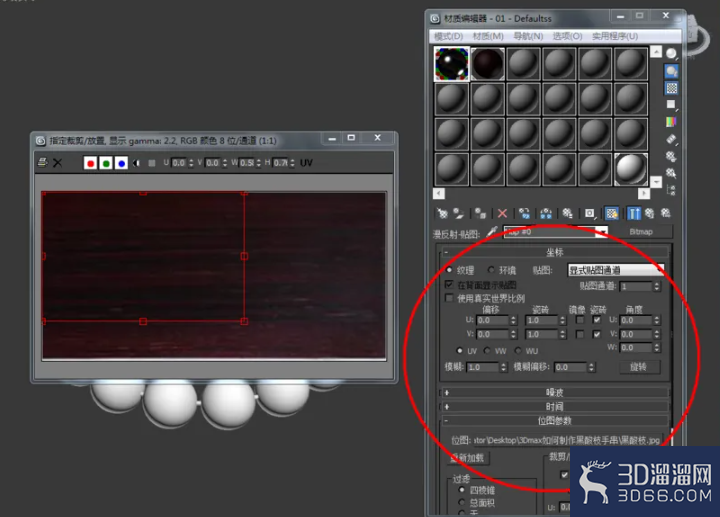Viewport: 720px width, 517px height.
Task: Click the black X icon in crop window toolbar
Action: [x=57, y=163]
